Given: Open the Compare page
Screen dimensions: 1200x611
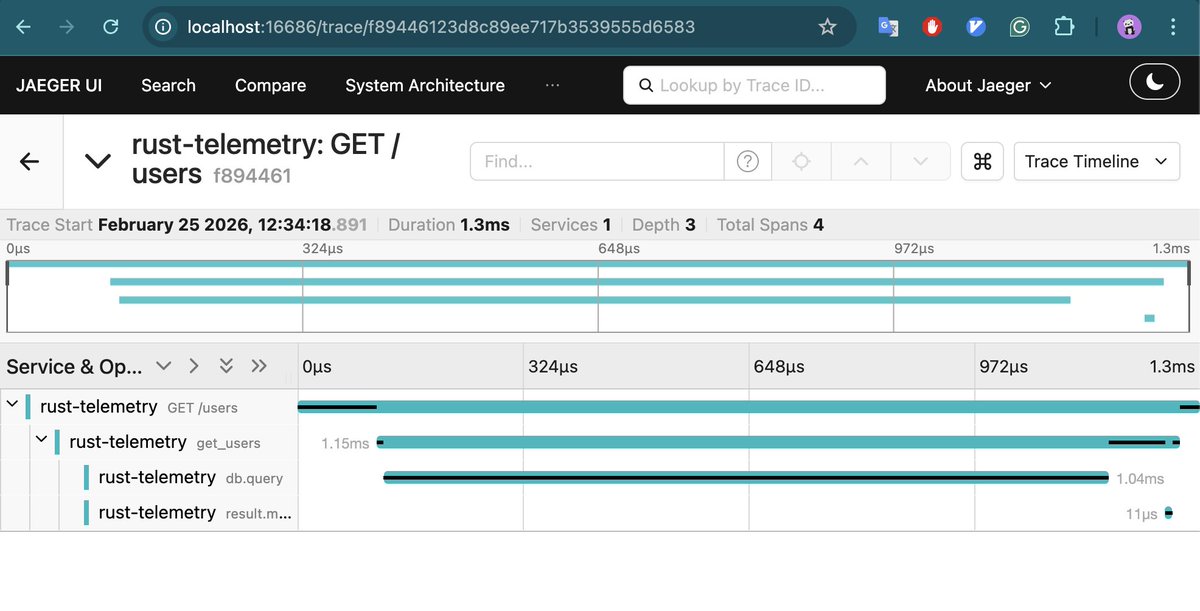Looking at the screenshot, I should coord(270,85).
